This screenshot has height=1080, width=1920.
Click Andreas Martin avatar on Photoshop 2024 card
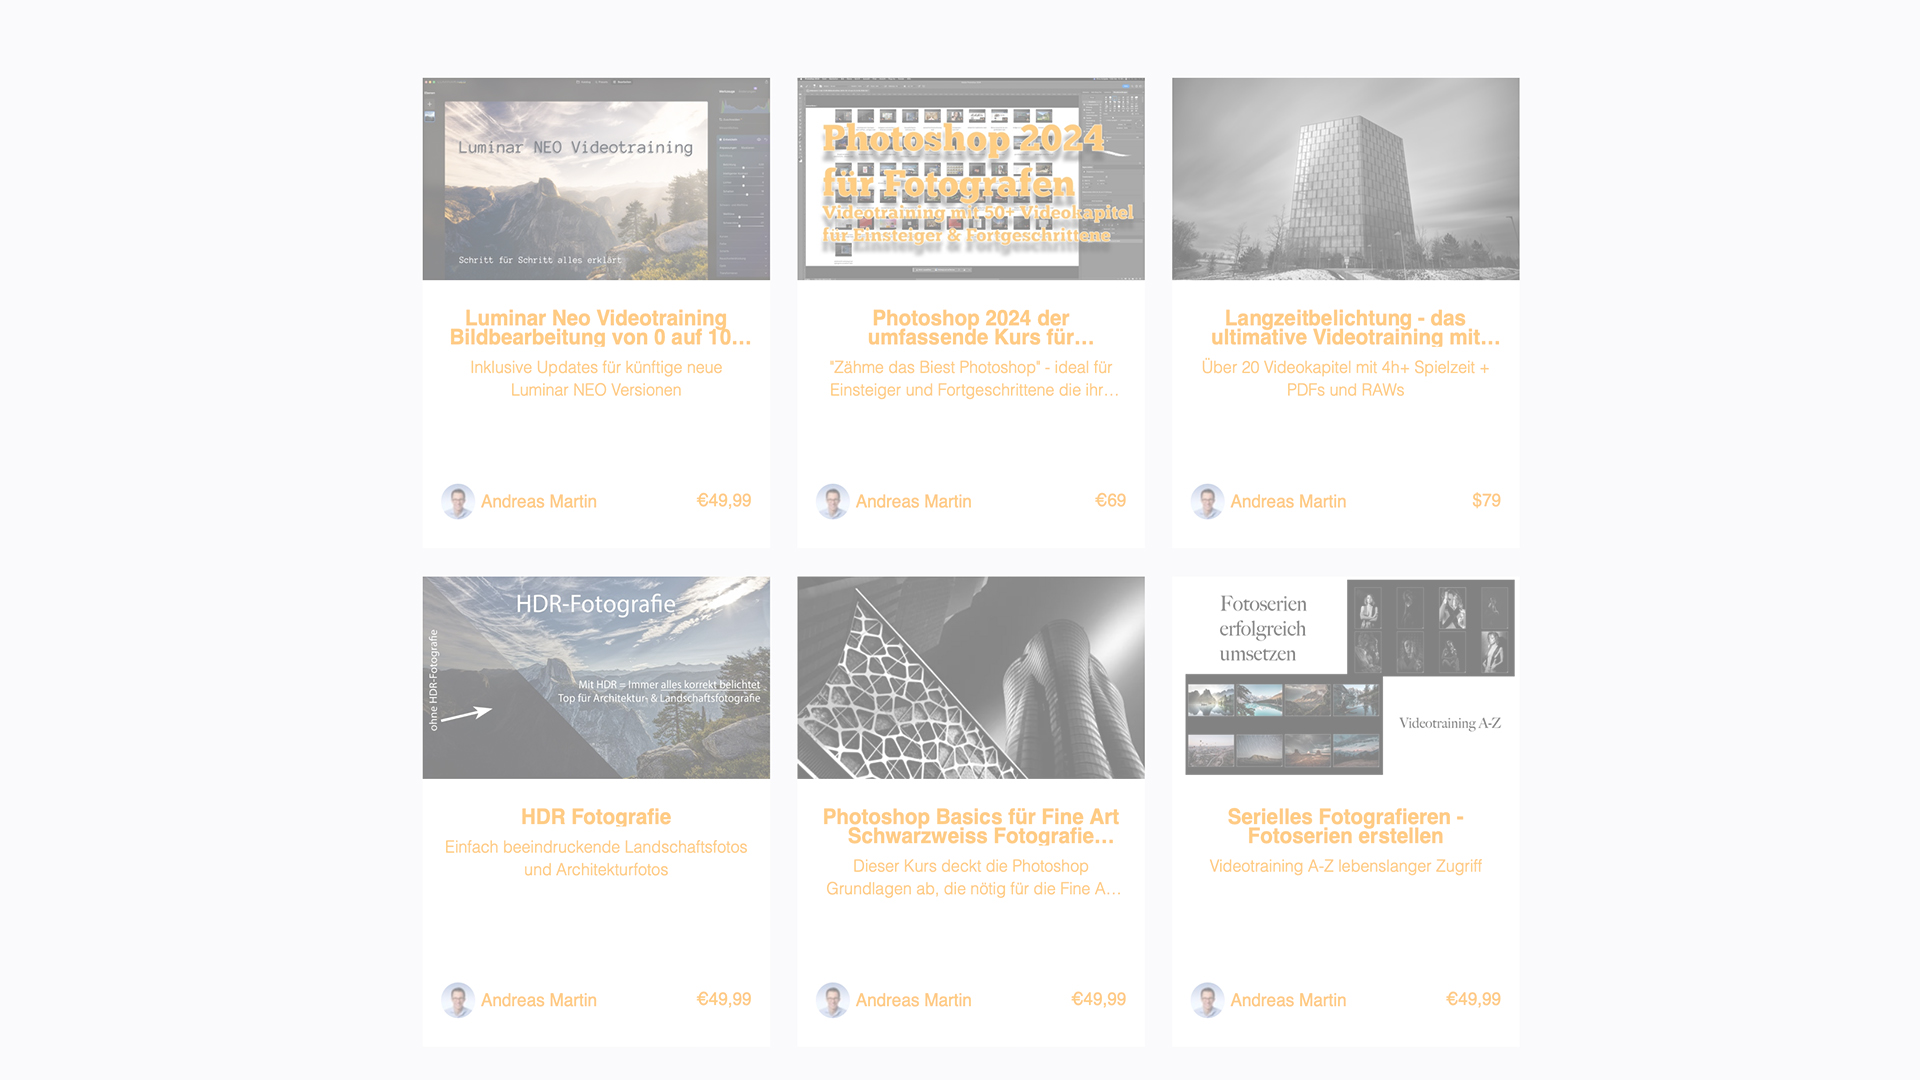click(x=833, y=501)
